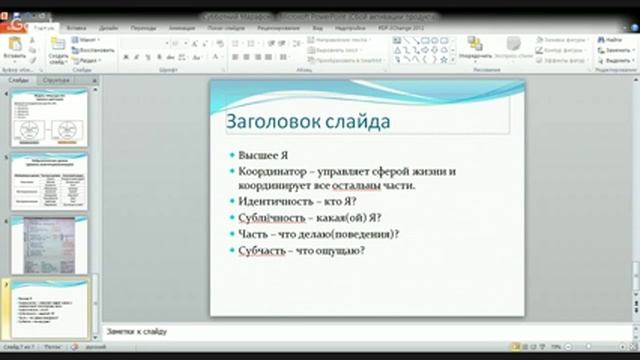
Task: Open the Text Direction (Направление текста) dropdown
Action: pos(340,40)
